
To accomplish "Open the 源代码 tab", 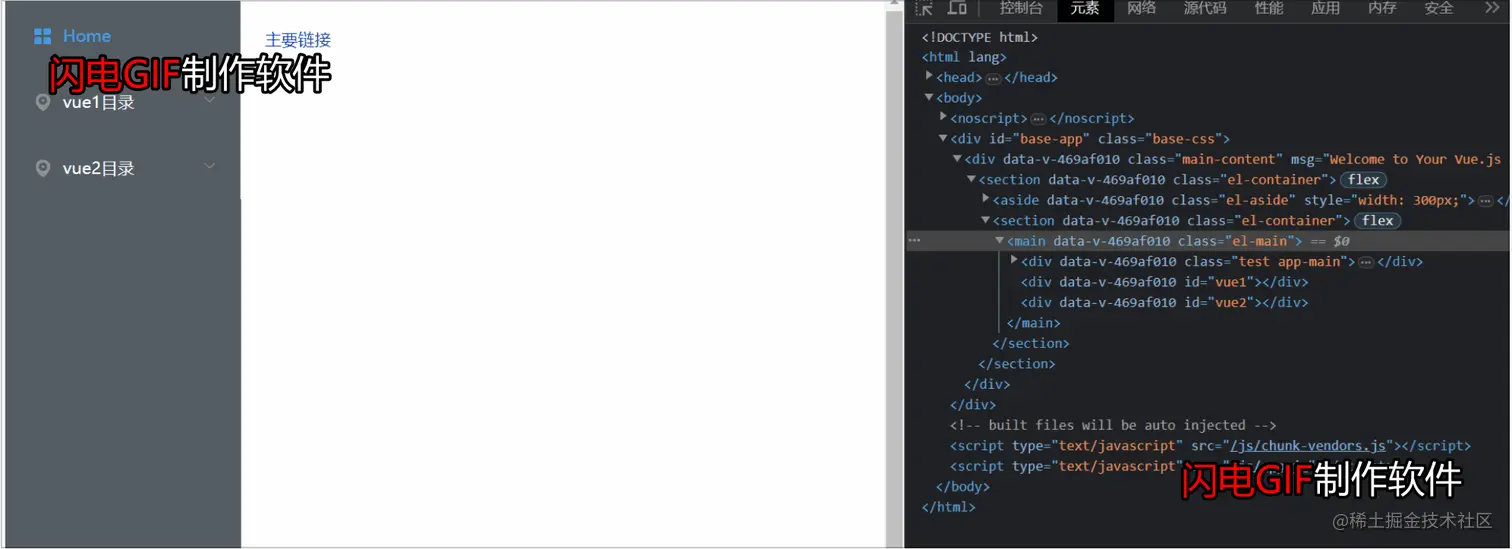I will pyautogui.click(x=1205, y=8).
